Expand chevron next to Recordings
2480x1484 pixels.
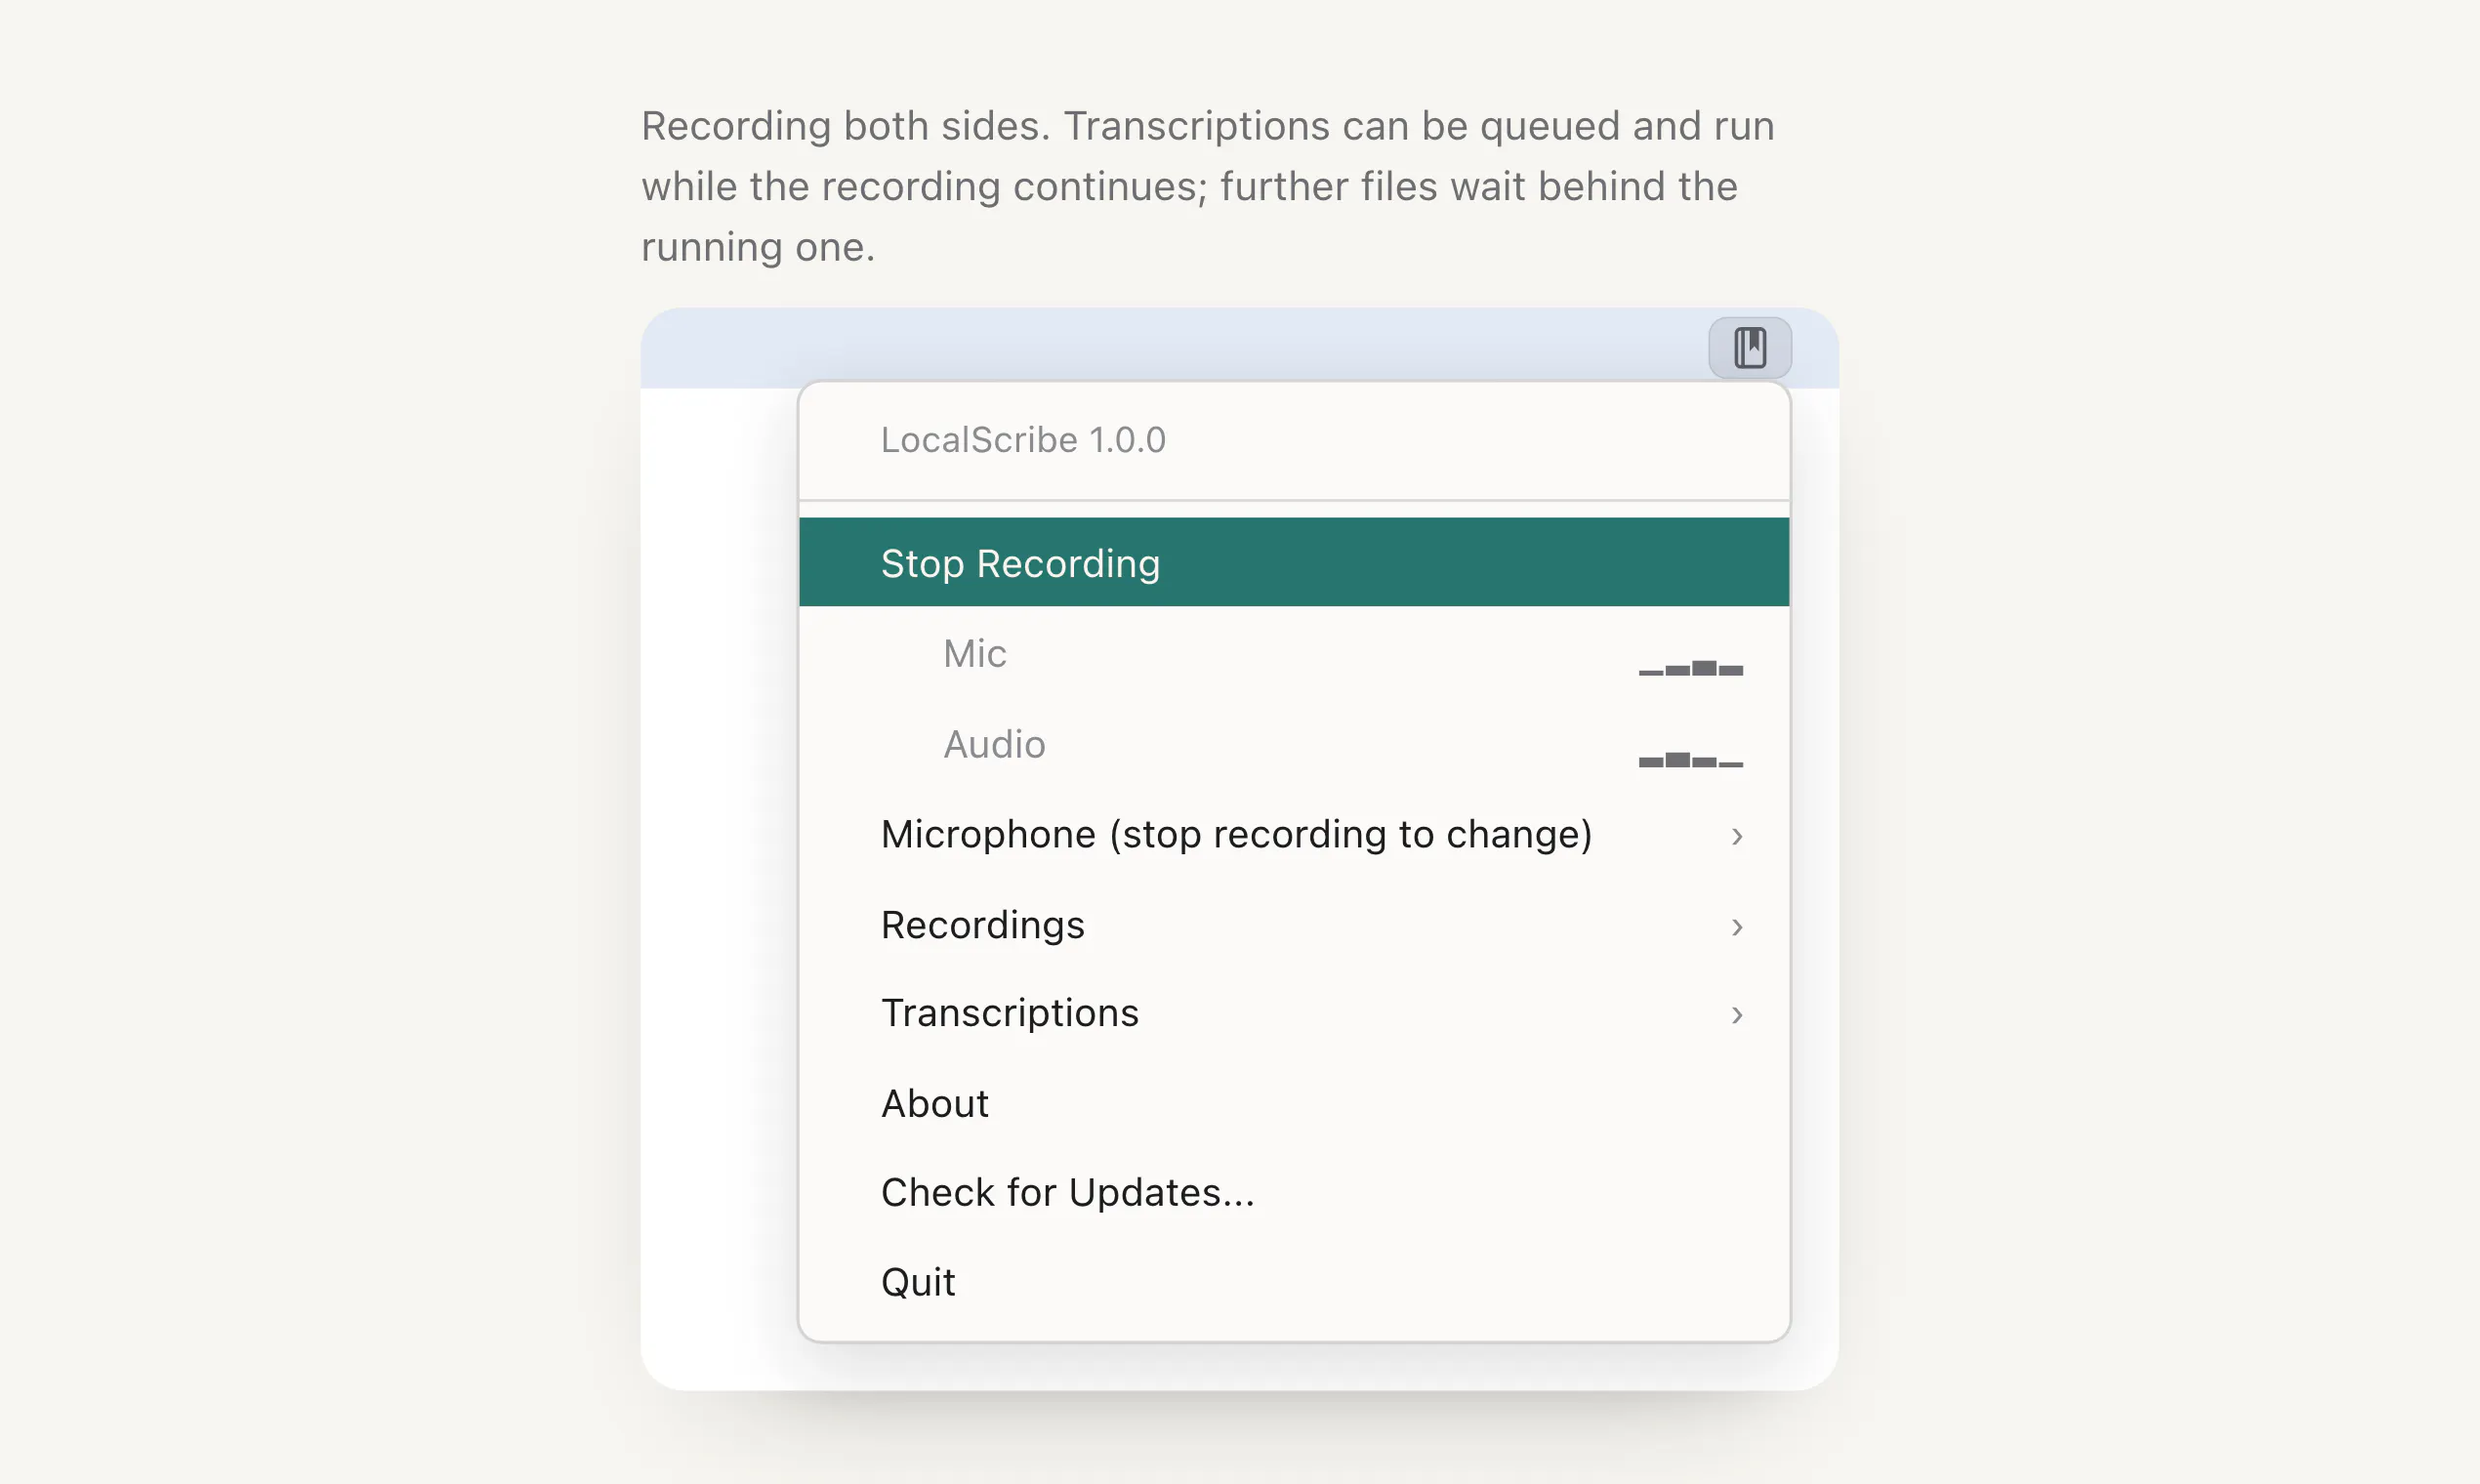click(1737, 927)
